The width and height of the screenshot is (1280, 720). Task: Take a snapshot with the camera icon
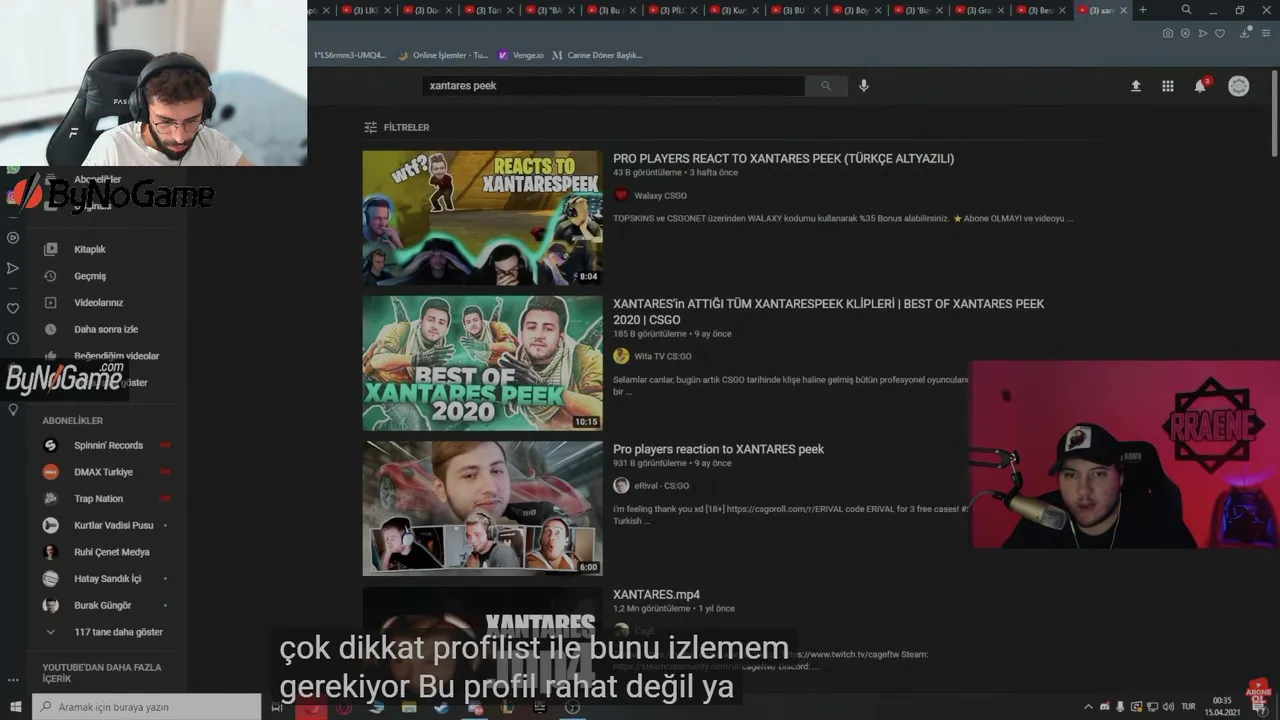[x=1168, y=33]
